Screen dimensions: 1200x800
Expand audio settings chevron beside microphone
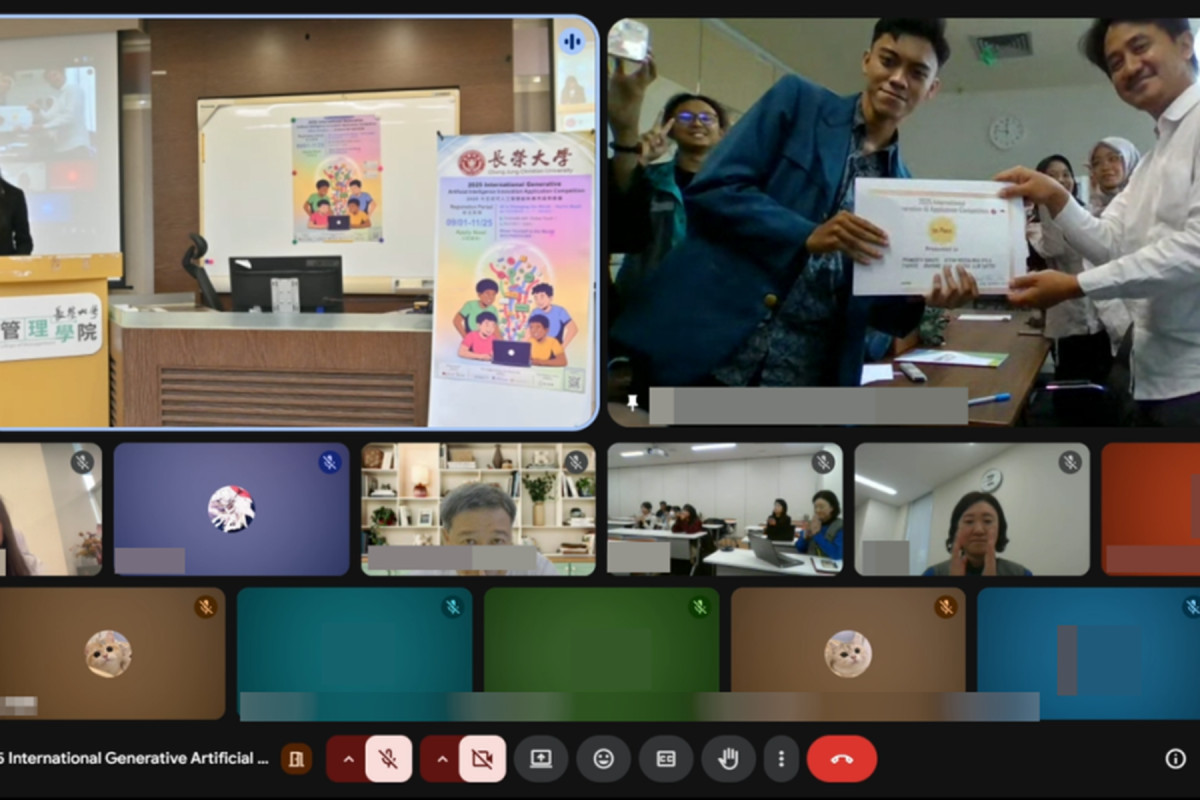coord(346,759)
